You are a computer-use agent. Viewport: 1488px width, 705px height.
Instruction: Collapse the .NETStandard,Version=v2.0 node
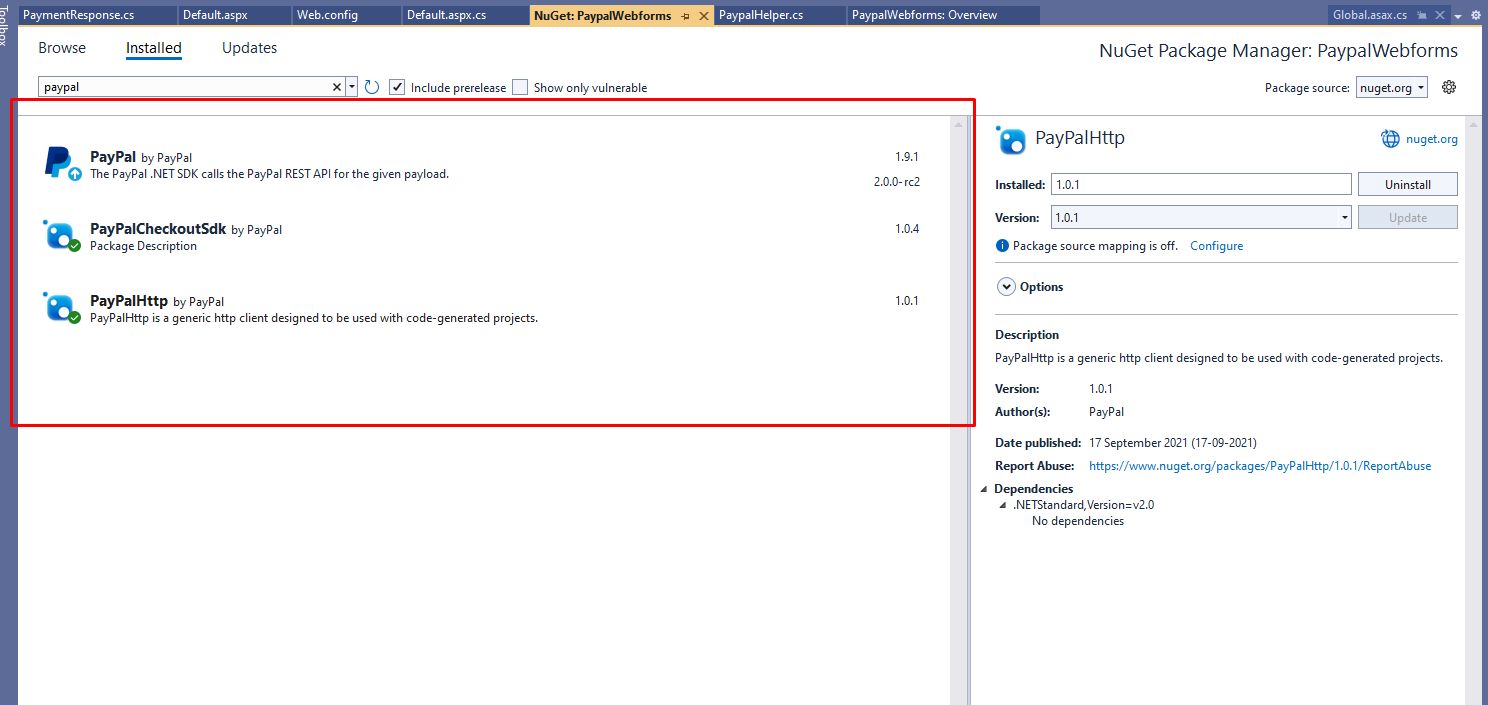point(1003,505)
